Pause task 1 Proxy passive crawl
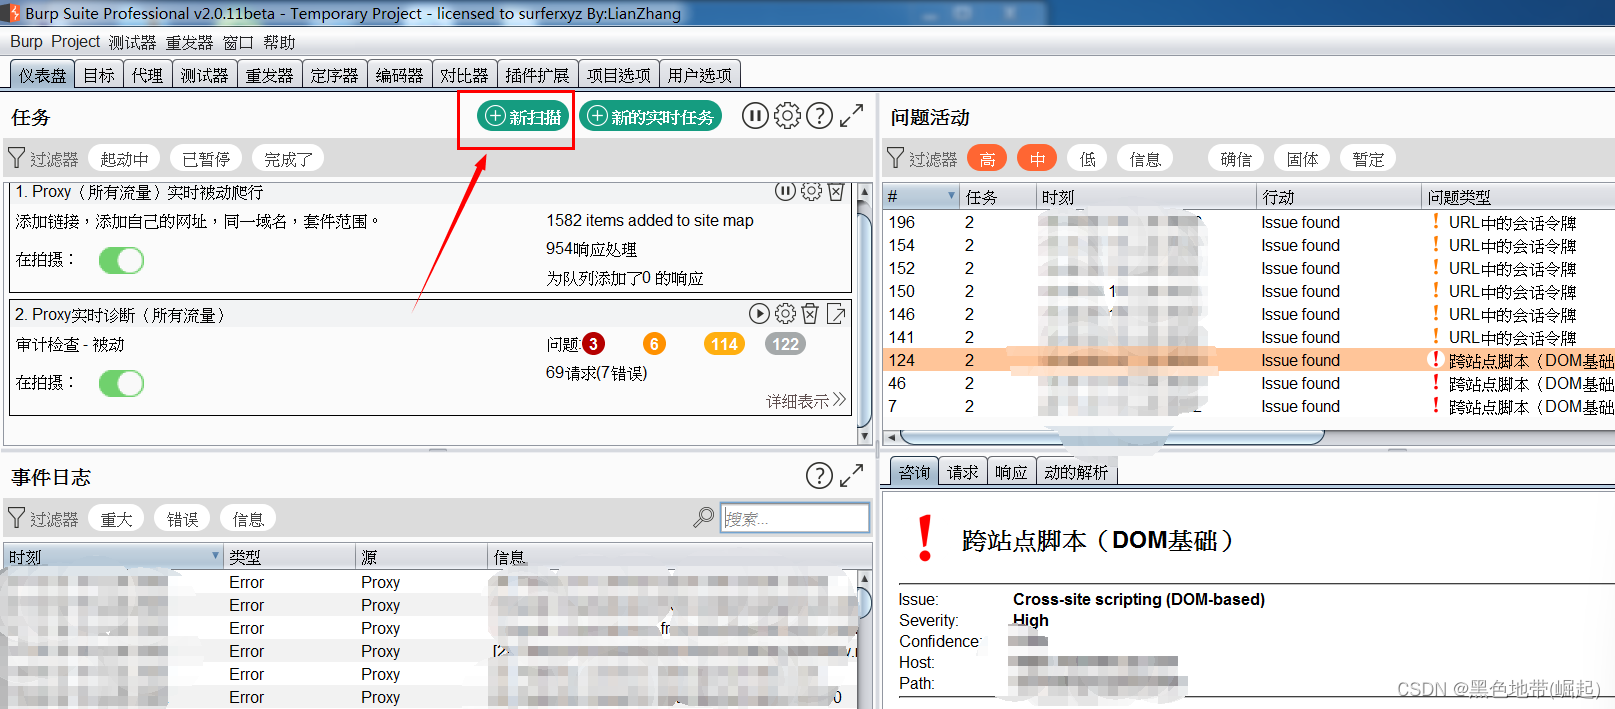Viewport: 1615px width, 709px height. coord(786,191)
